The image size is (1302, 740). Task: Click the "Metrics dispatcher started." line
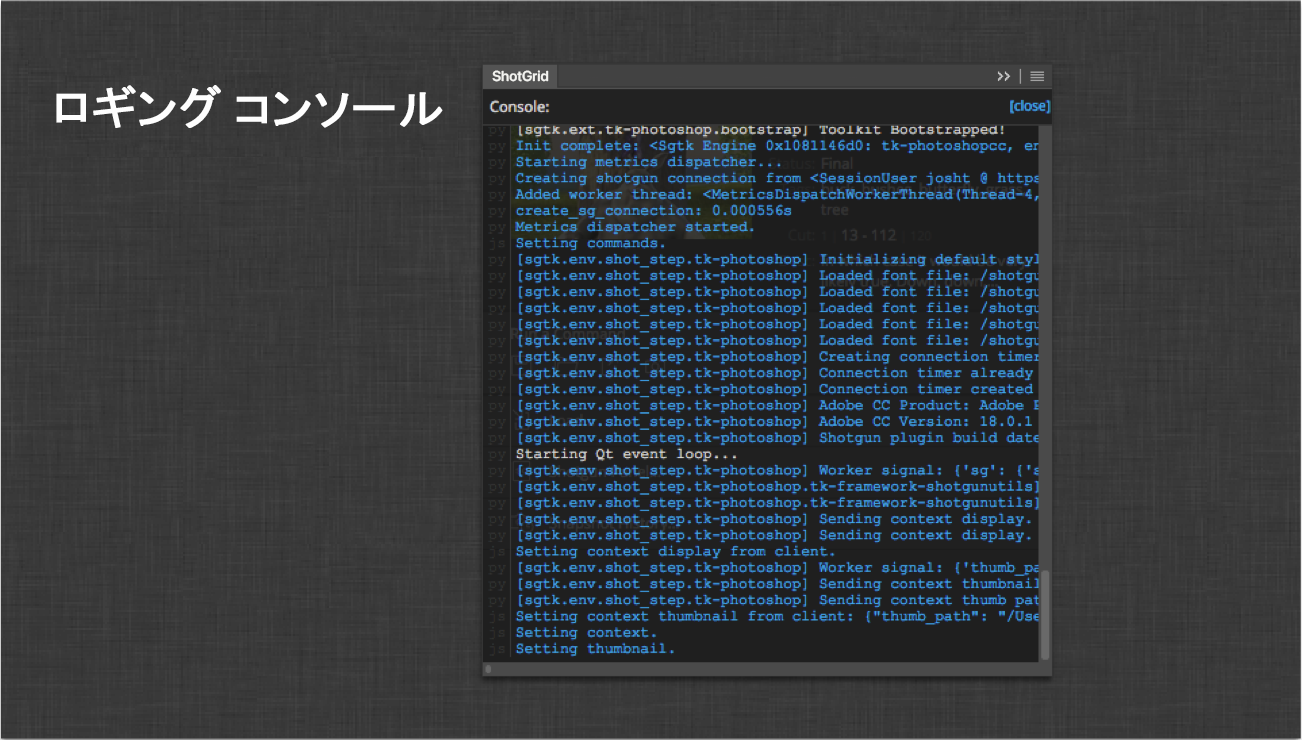click(635, 227)
